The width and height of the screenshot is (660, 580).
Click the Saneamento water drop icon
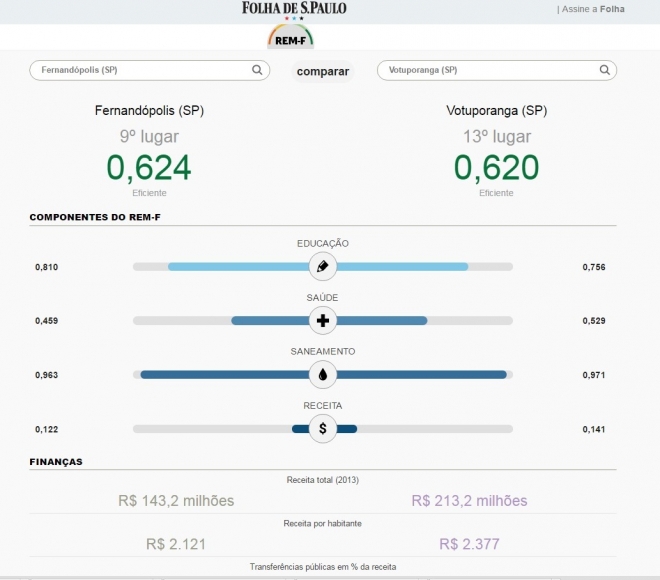click(322, 375)
